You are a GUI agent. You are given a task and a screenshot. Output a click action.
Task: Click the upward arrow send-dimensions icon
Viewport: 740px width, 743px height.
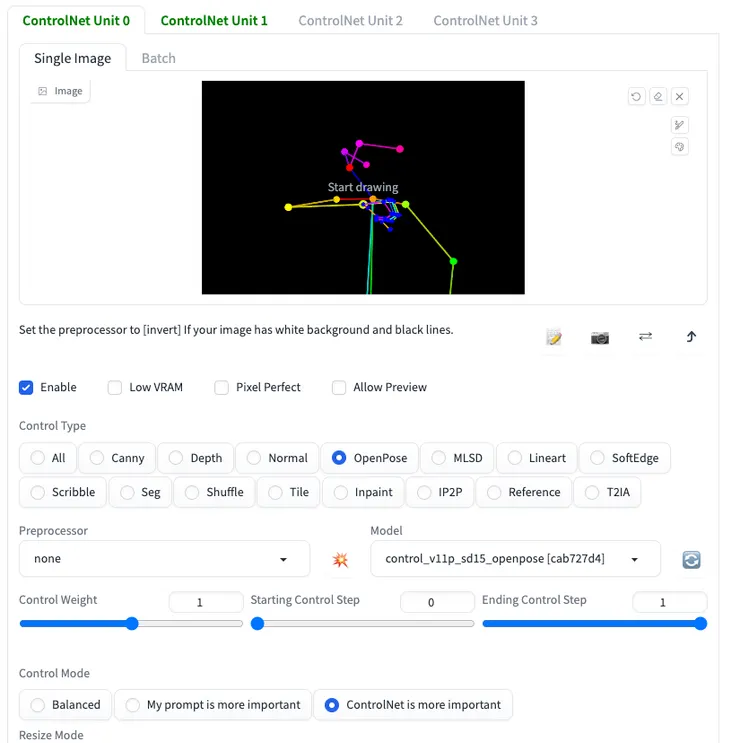click(x=691, y=337)
